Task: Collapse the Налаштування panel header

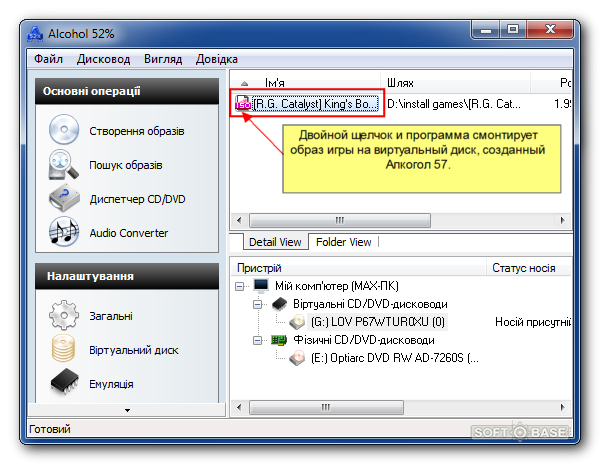Action: click(x=127, y=276)
